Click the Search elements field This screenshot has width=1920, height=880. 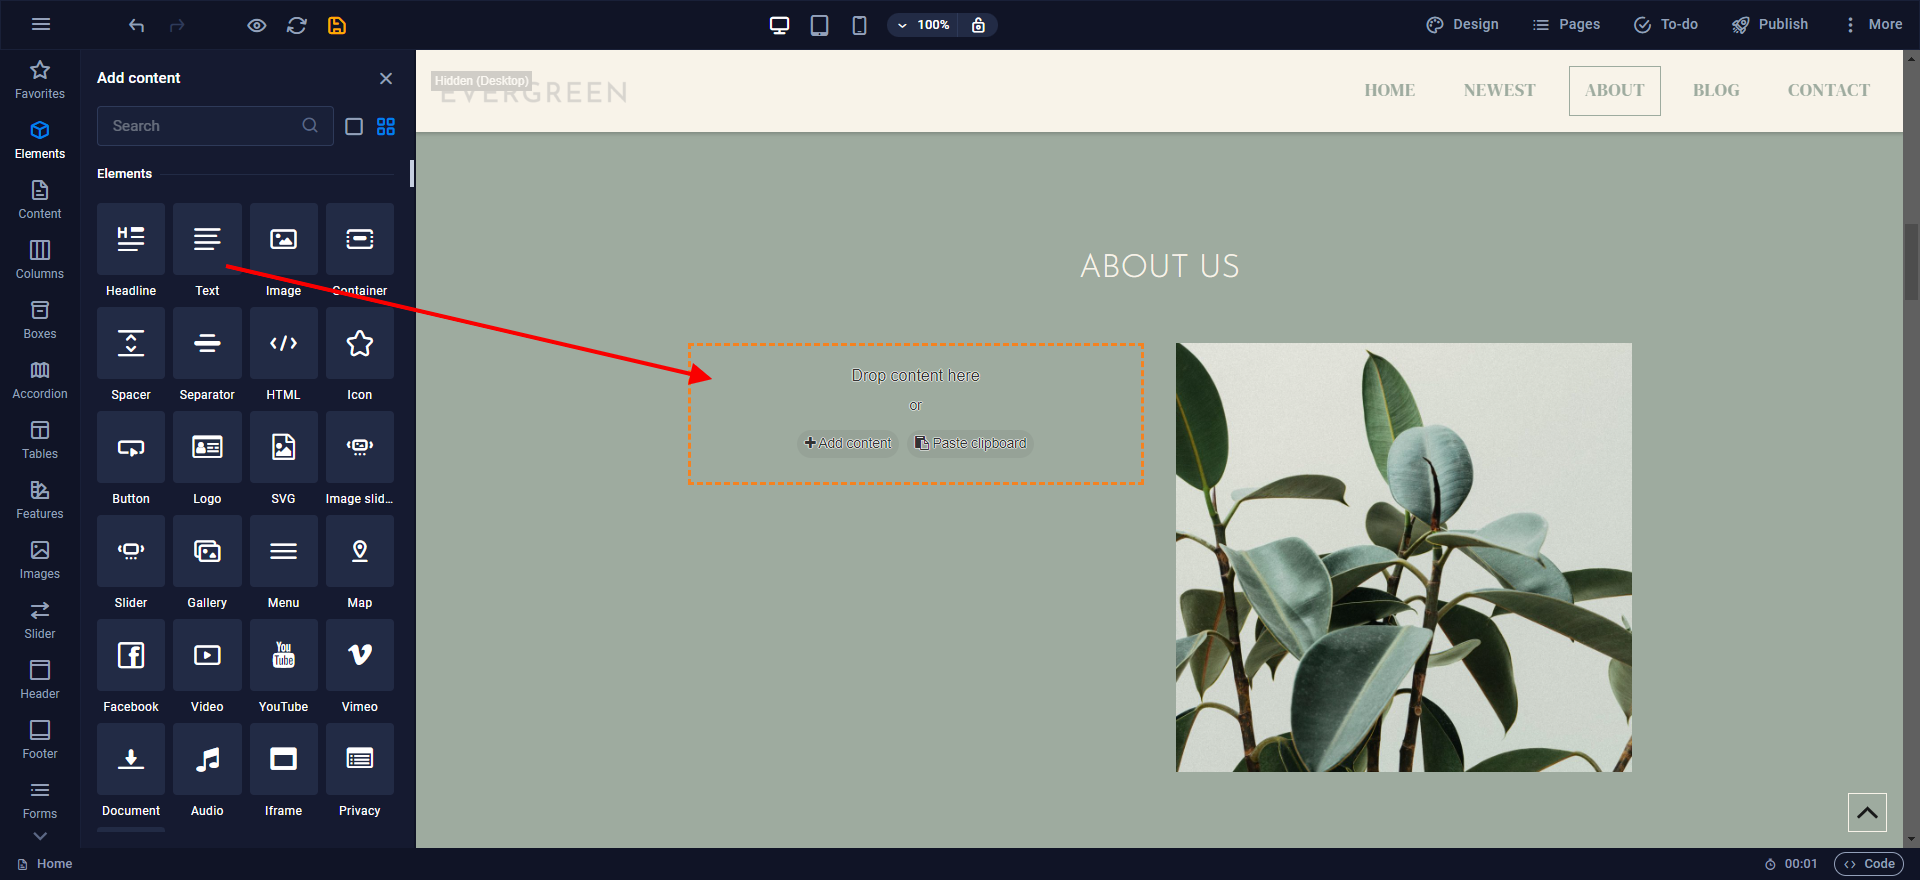(203, 126)
